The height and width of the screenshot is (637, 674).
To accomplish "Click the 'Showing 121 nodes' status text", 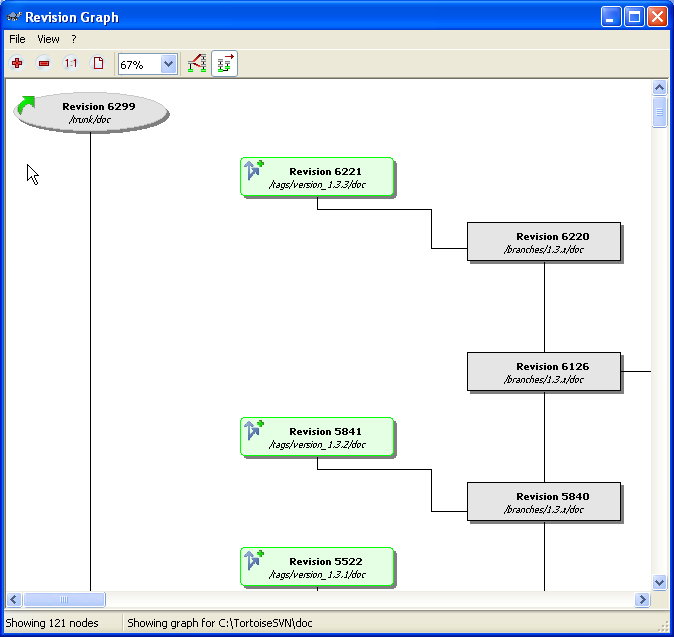I will [x=52, y=623].
